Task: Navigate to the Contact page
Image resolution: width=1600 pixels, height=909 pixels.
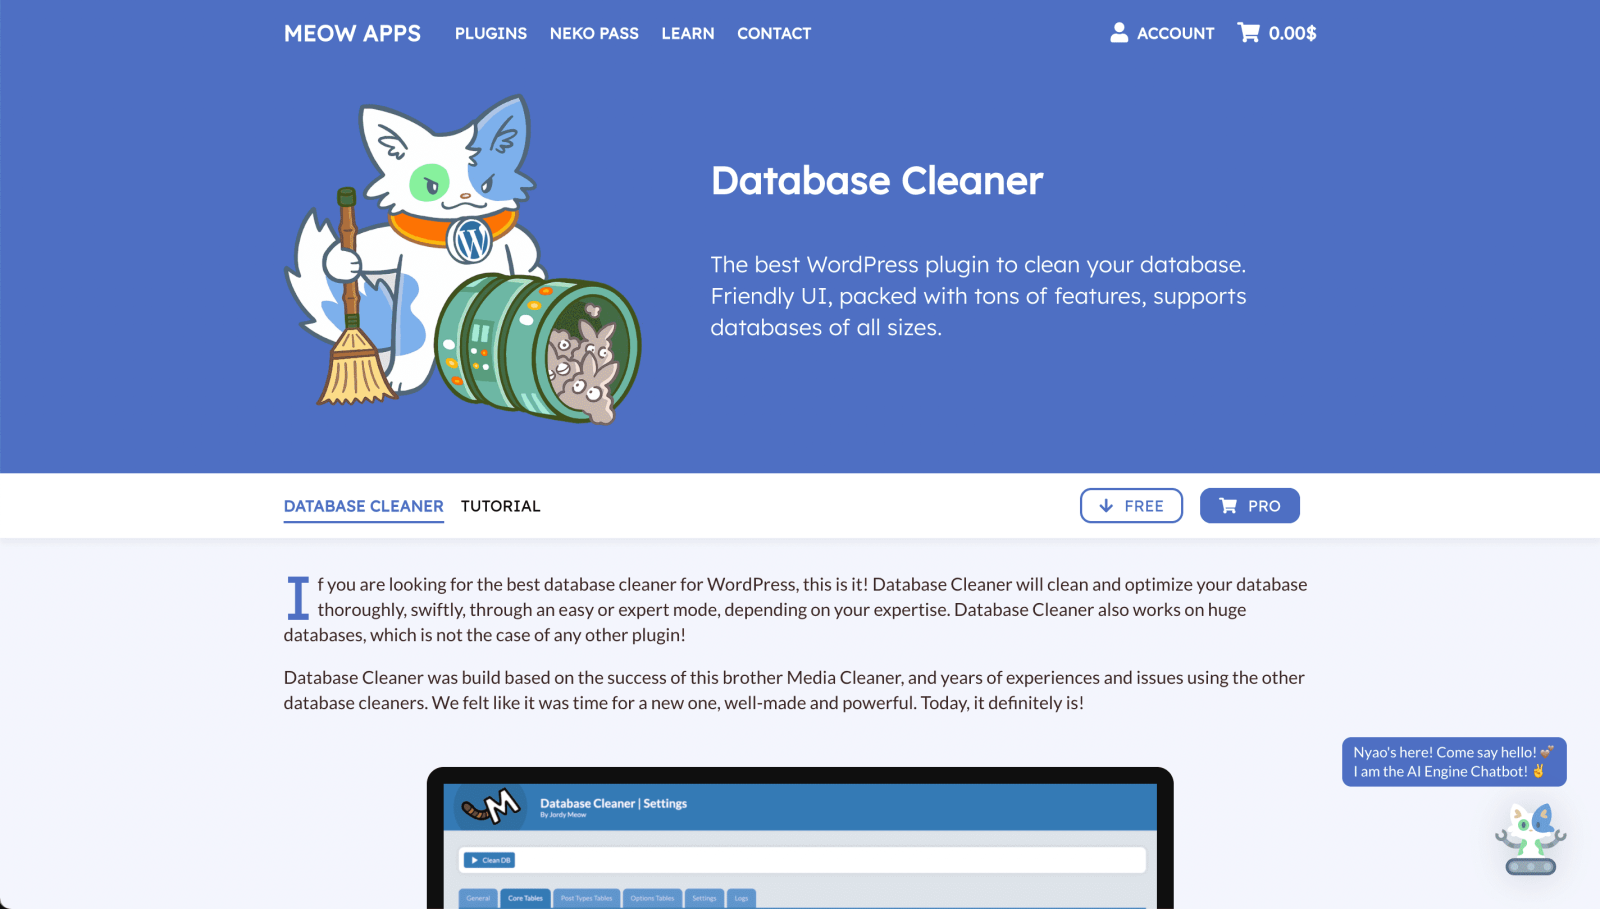Action: click(x=774, y=33)
